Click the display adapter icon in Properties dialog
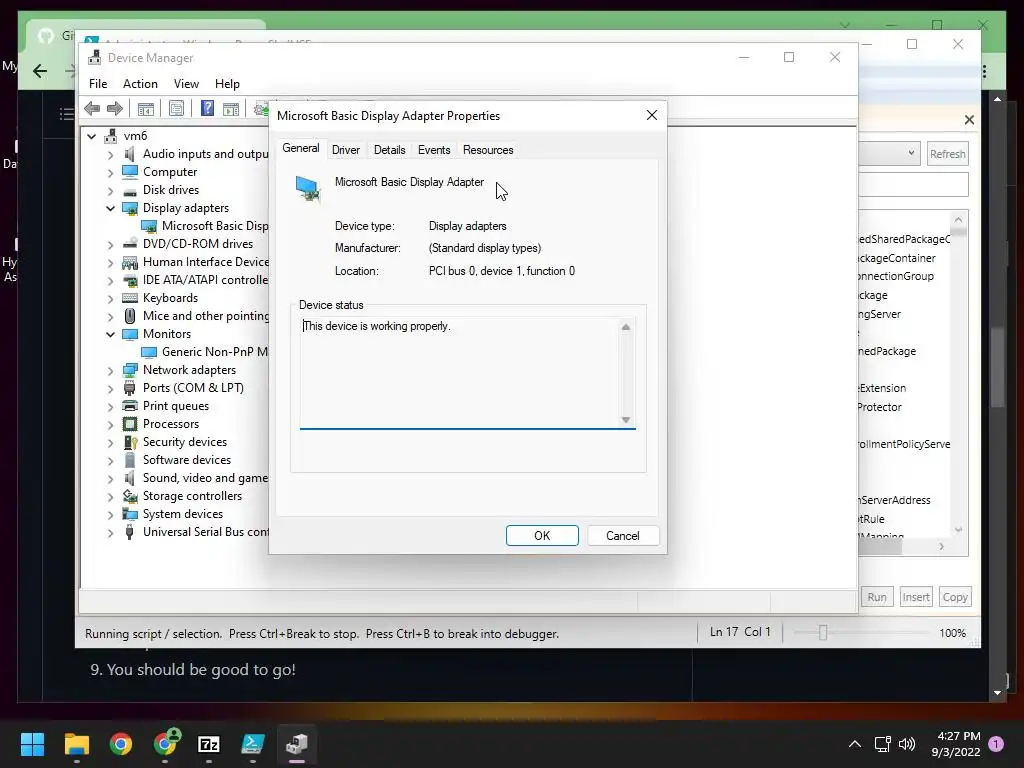 tap(308, 189)
